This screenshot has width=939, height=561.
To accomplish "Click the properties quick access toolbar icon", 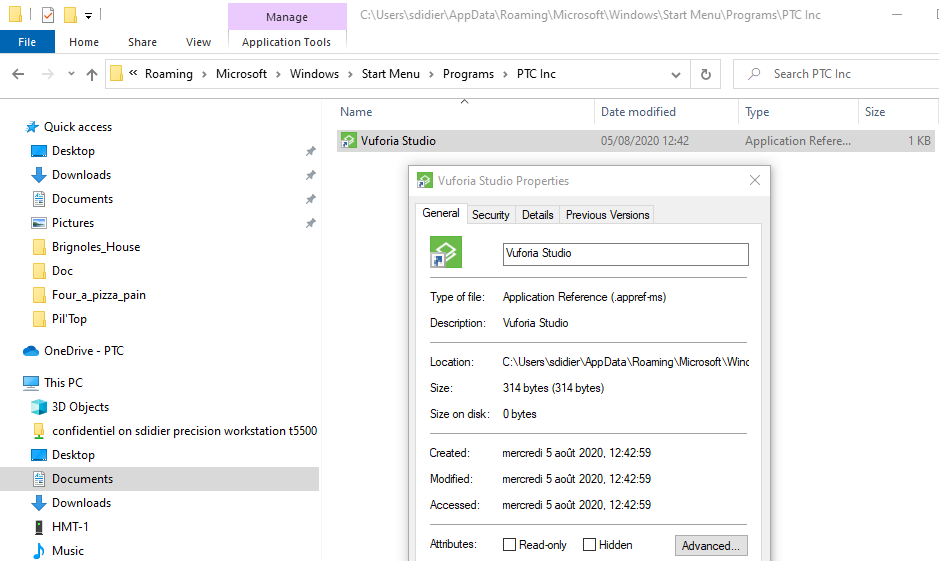I will pos(48,14).
